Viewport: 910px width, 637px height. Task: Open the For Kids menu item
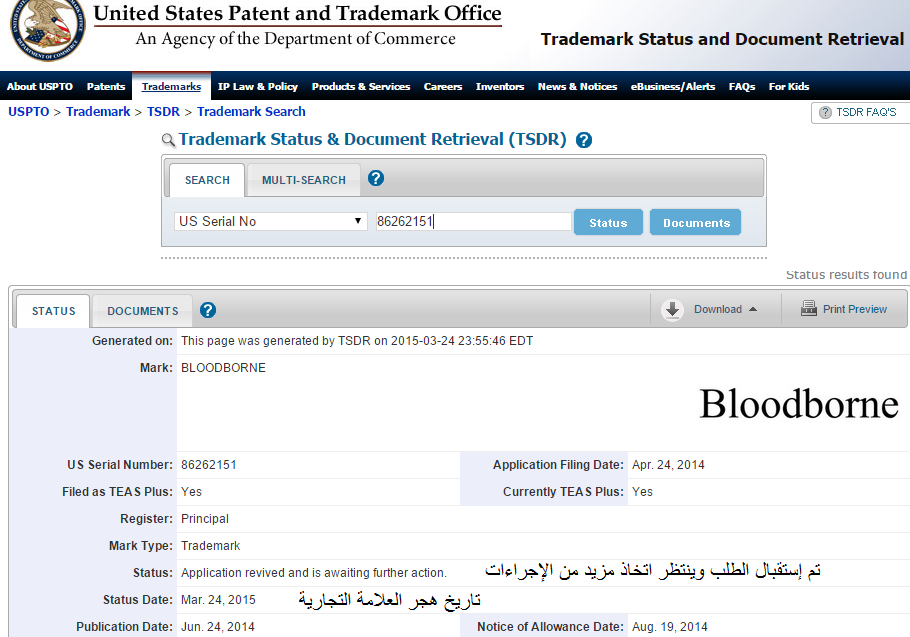[789, 86]
